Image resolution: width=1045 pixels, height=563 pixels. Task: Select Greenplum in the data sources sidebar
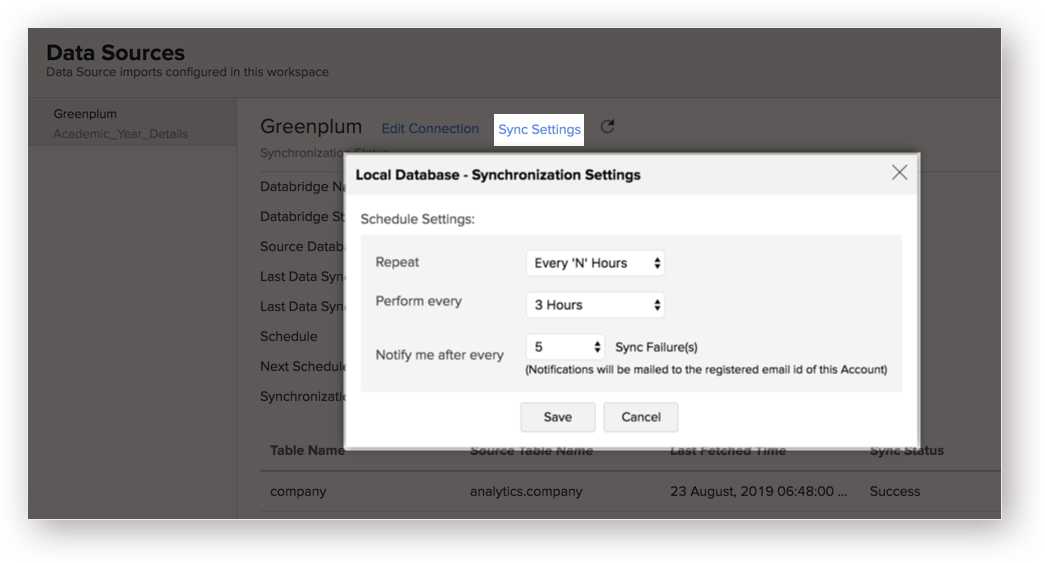(85, 114)
